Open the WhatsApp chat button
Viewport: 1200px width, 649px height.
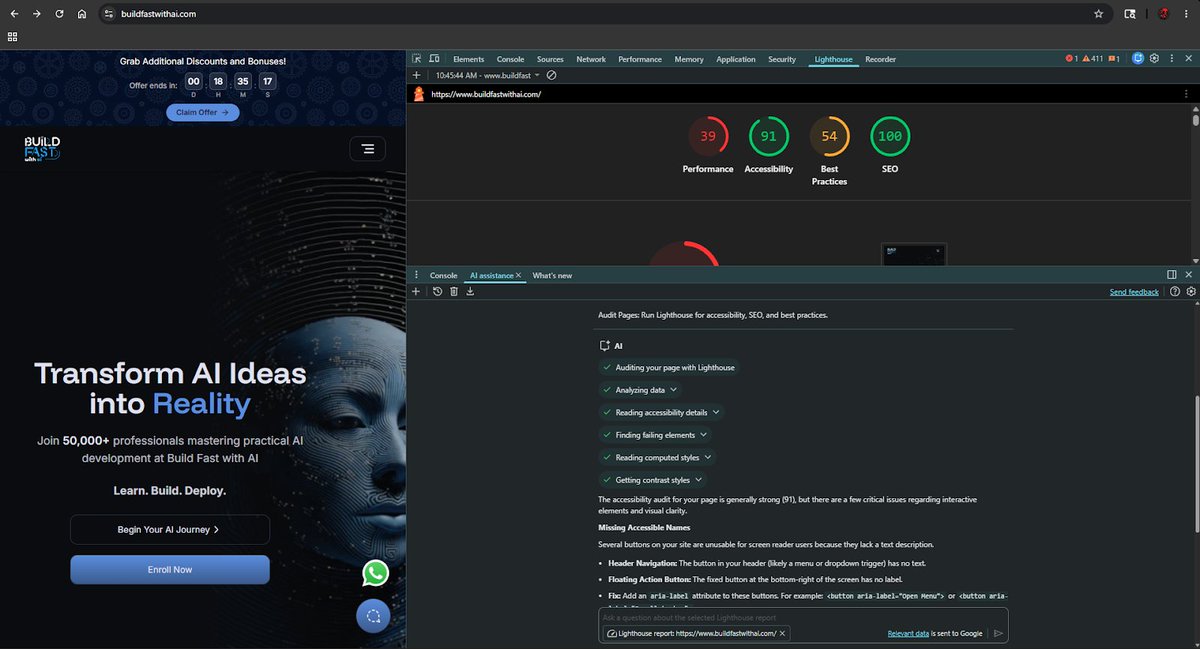[x=376, y=572]
